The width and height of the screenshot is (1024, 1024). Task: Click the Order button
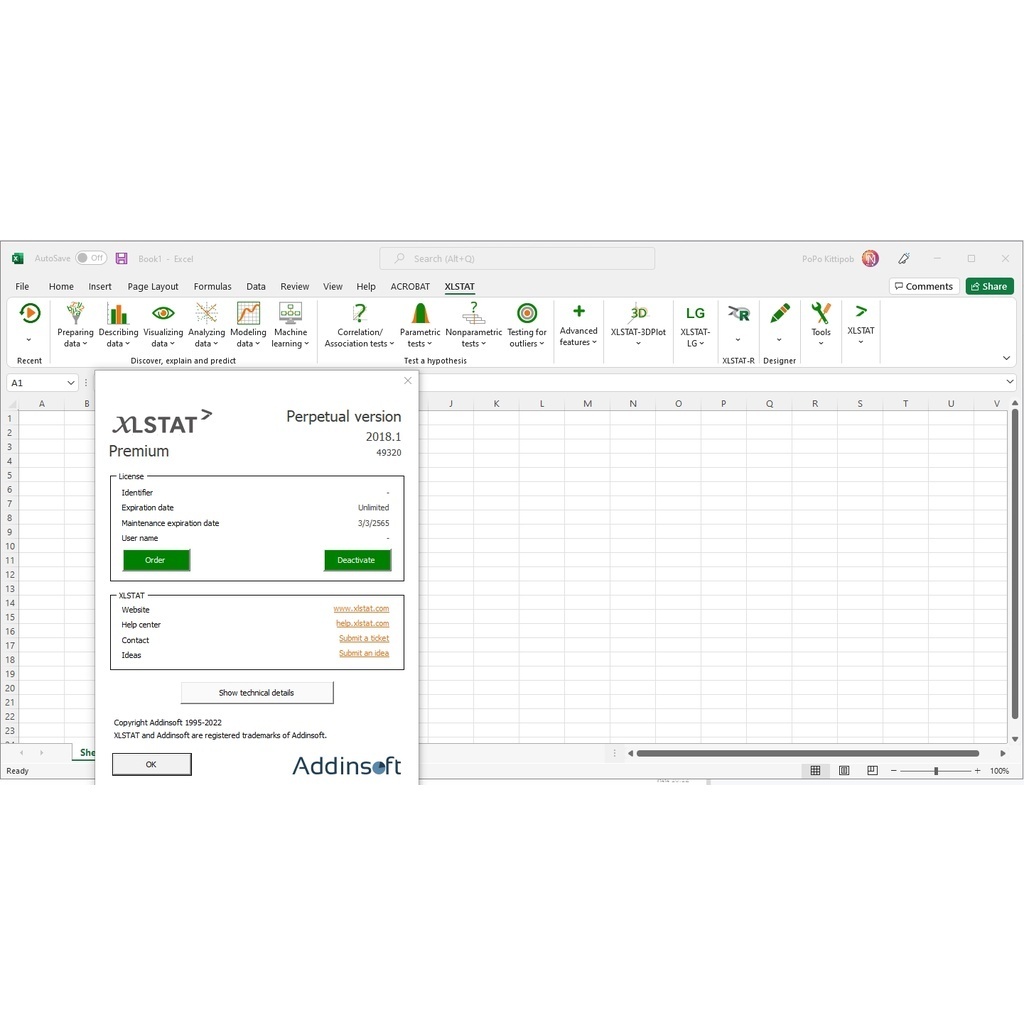click(x=156, y=560)
